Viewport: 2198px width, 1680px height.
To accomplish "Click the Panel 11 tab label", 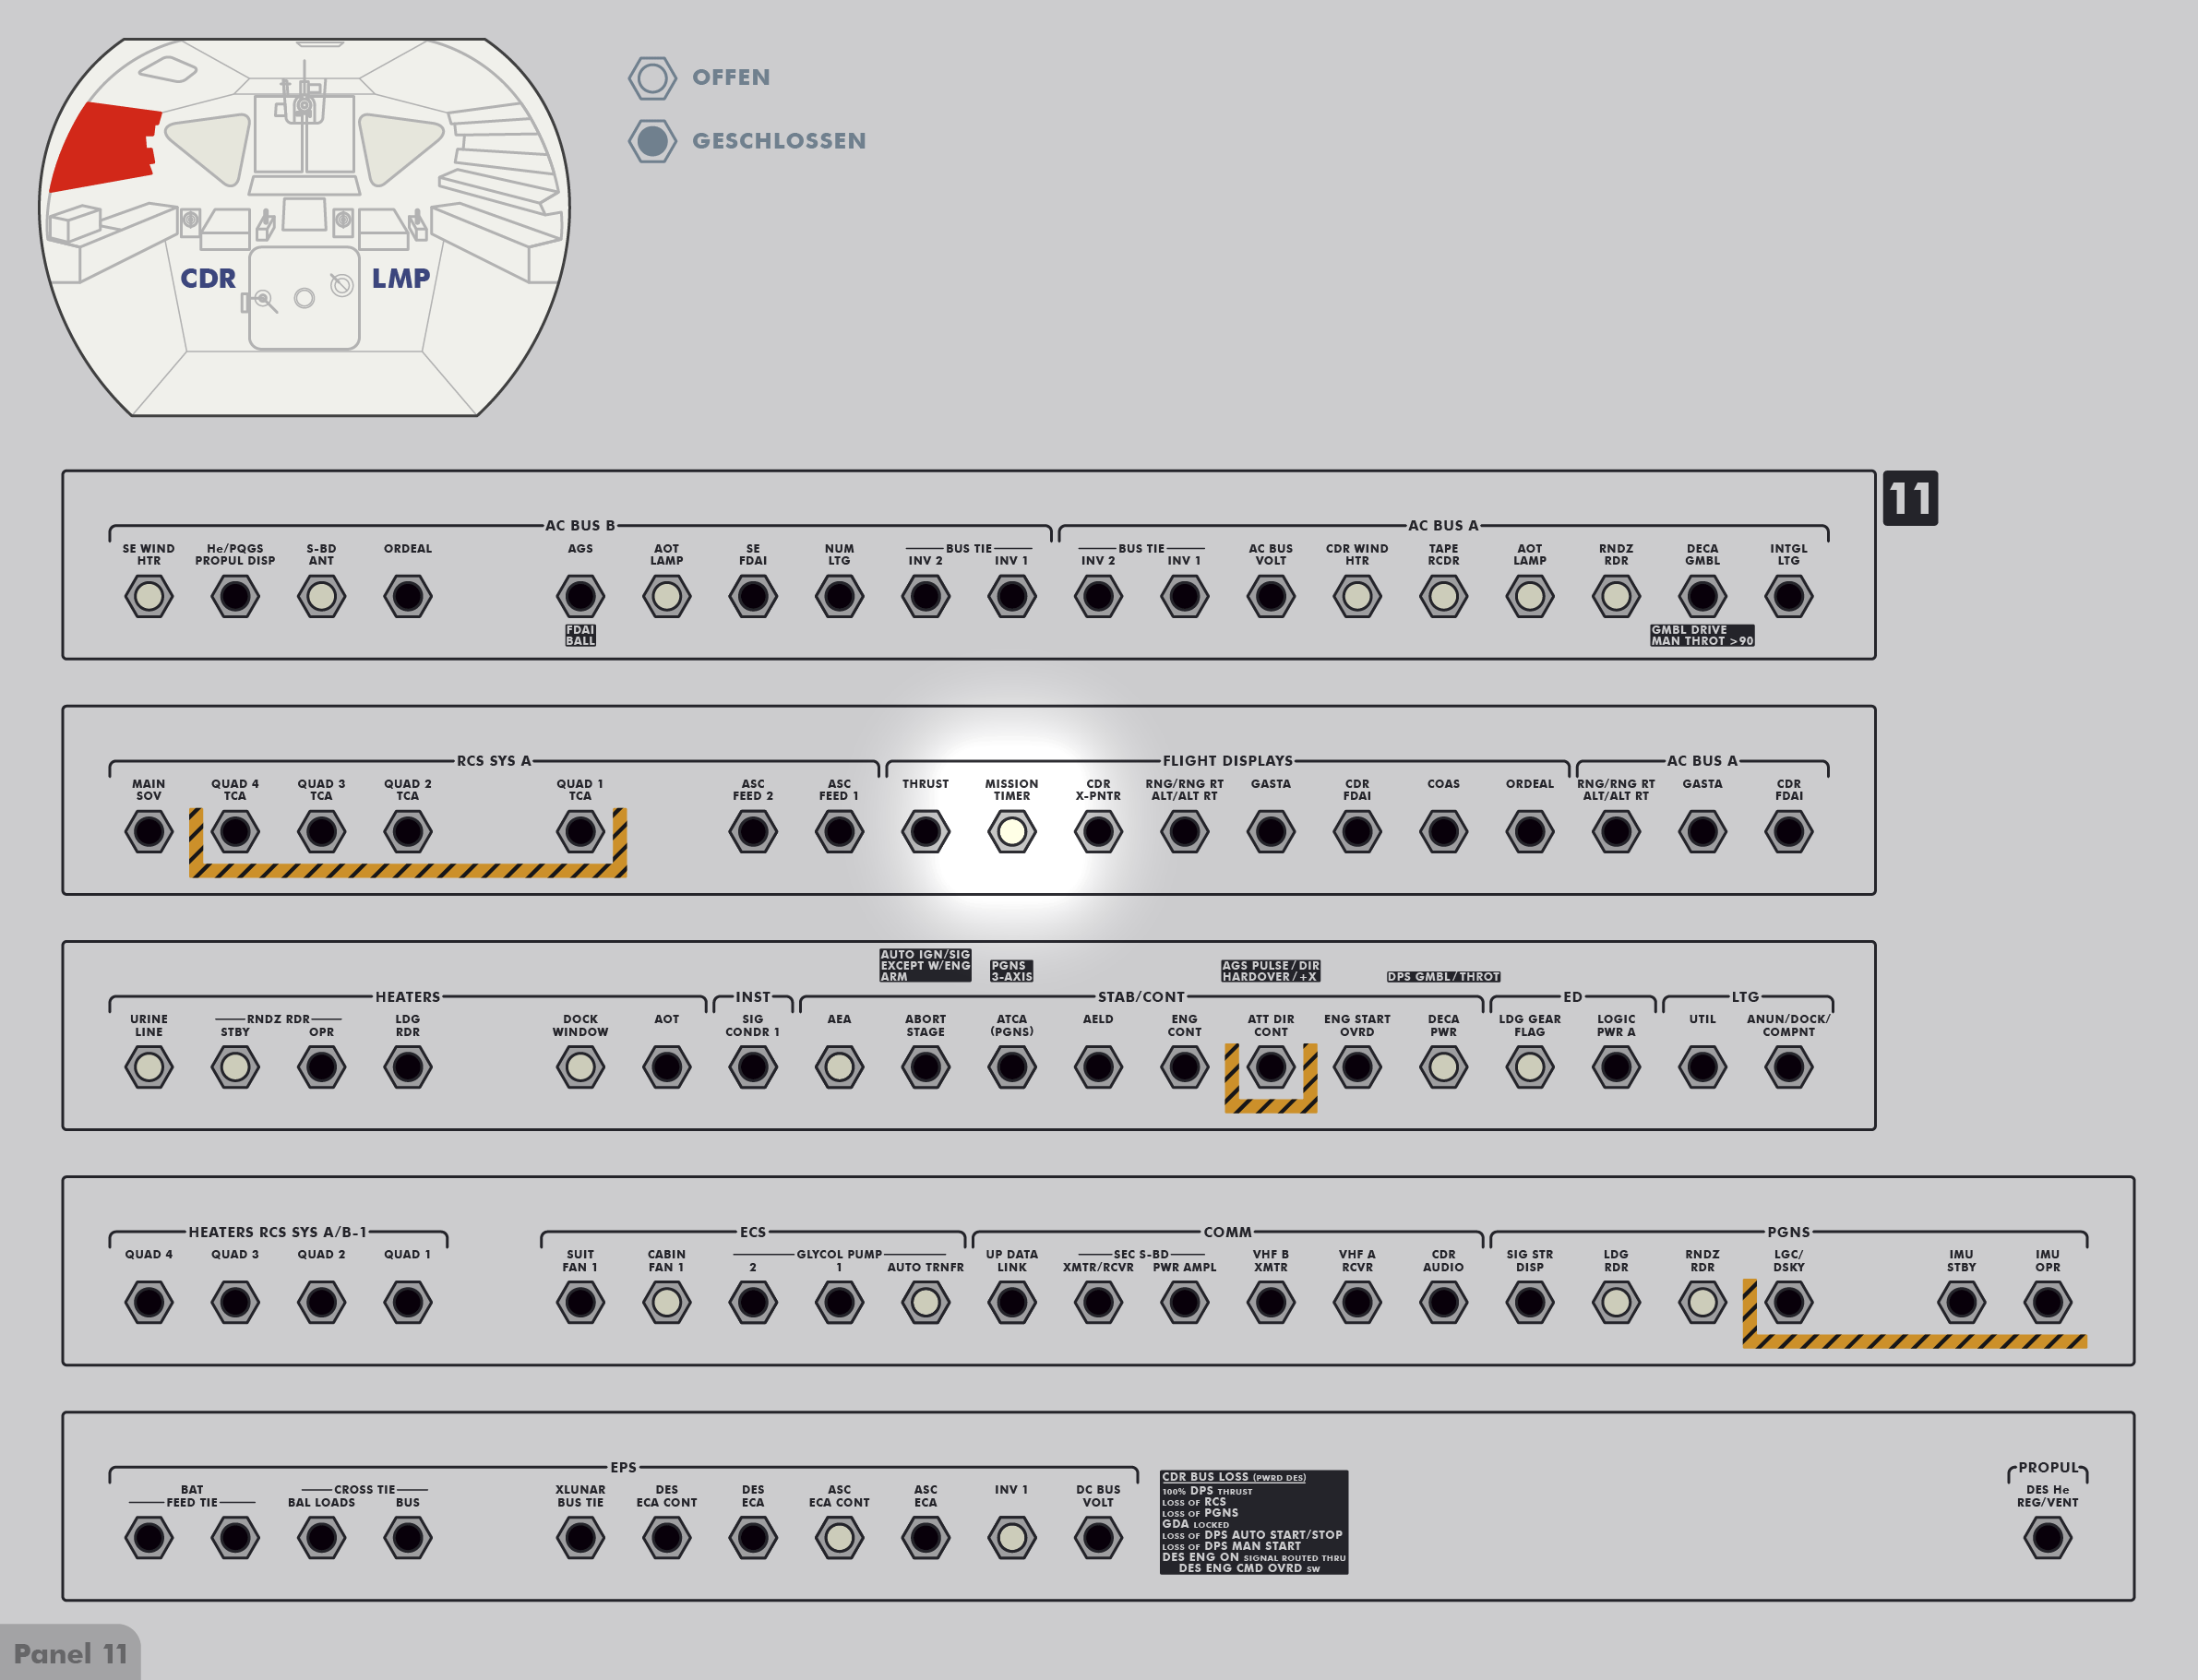I will 70,1654.
